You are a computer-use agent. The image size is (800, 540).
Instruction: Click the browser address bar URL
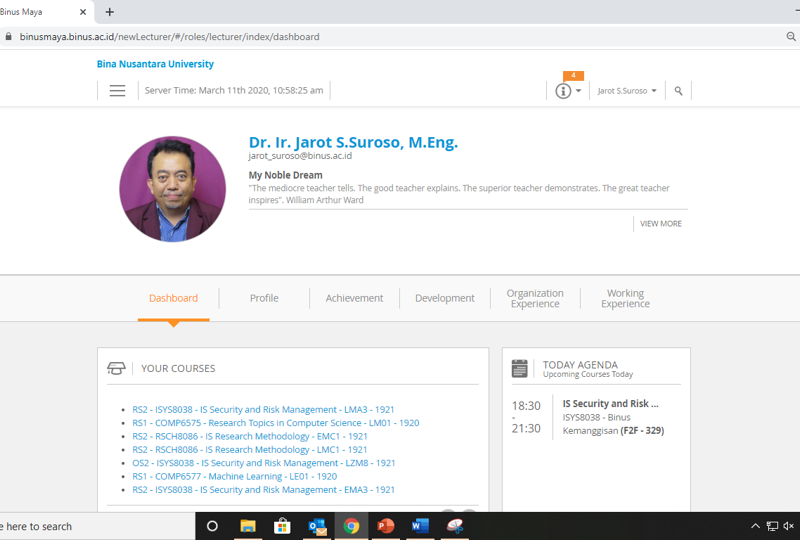(170, 36)
